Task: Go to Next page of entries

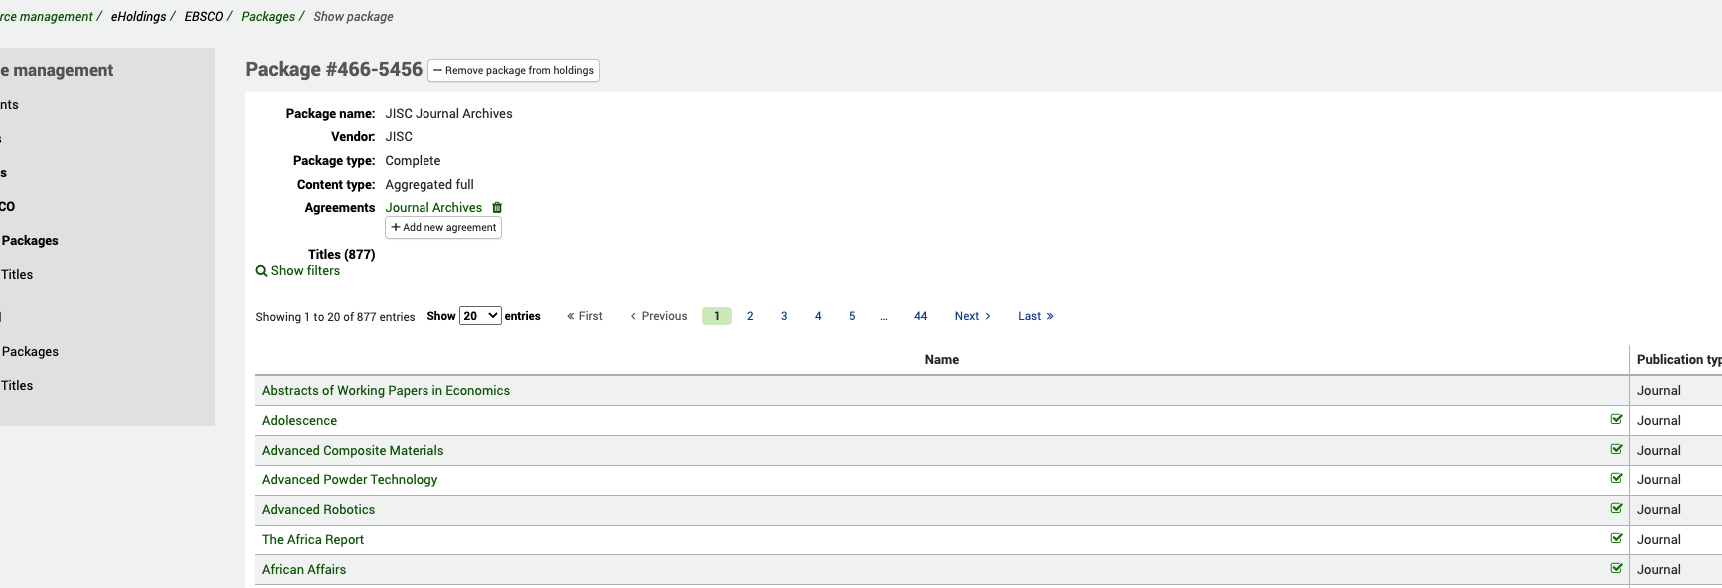Action: coord(972,316)
